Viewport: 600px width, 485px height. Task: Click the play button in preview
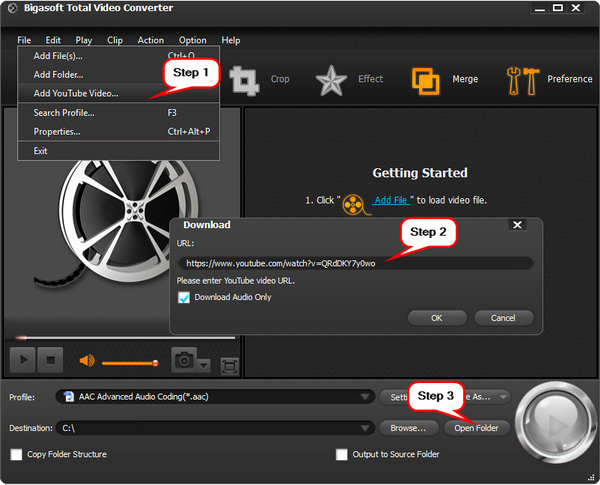pos(23,360)
